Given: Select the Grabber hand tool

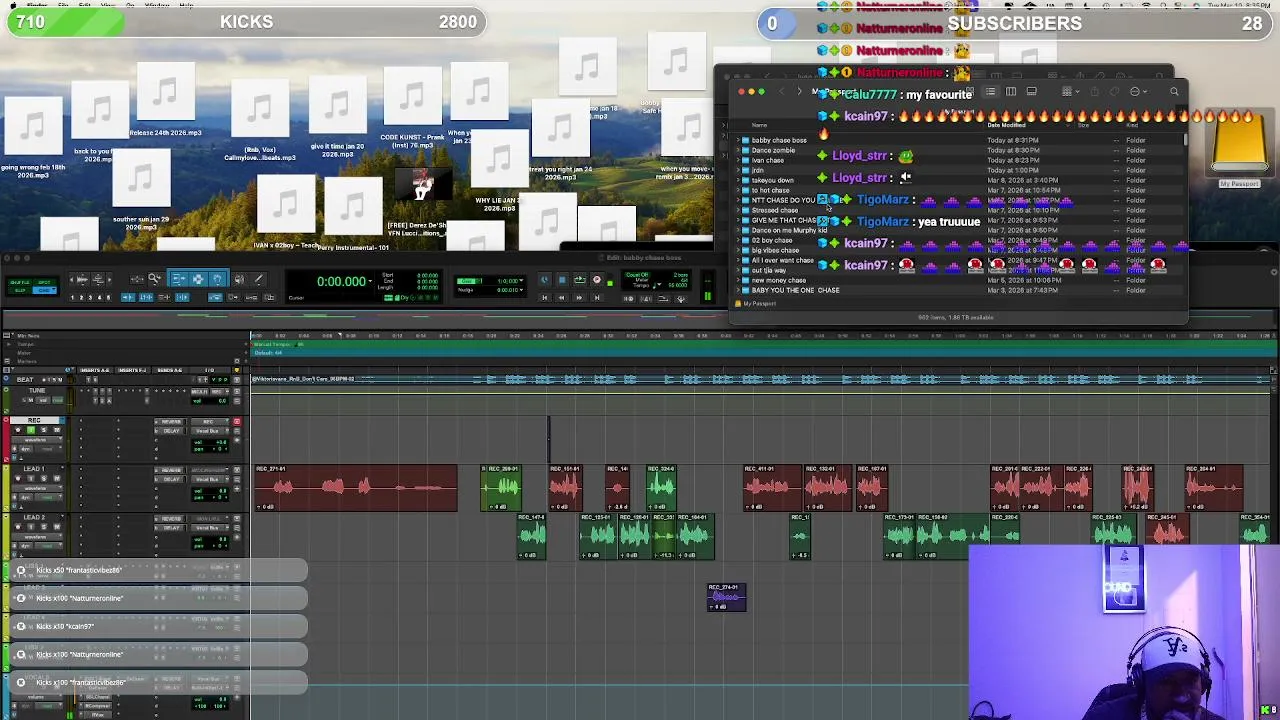Looking at the screenshot, I should click(217, 279).
